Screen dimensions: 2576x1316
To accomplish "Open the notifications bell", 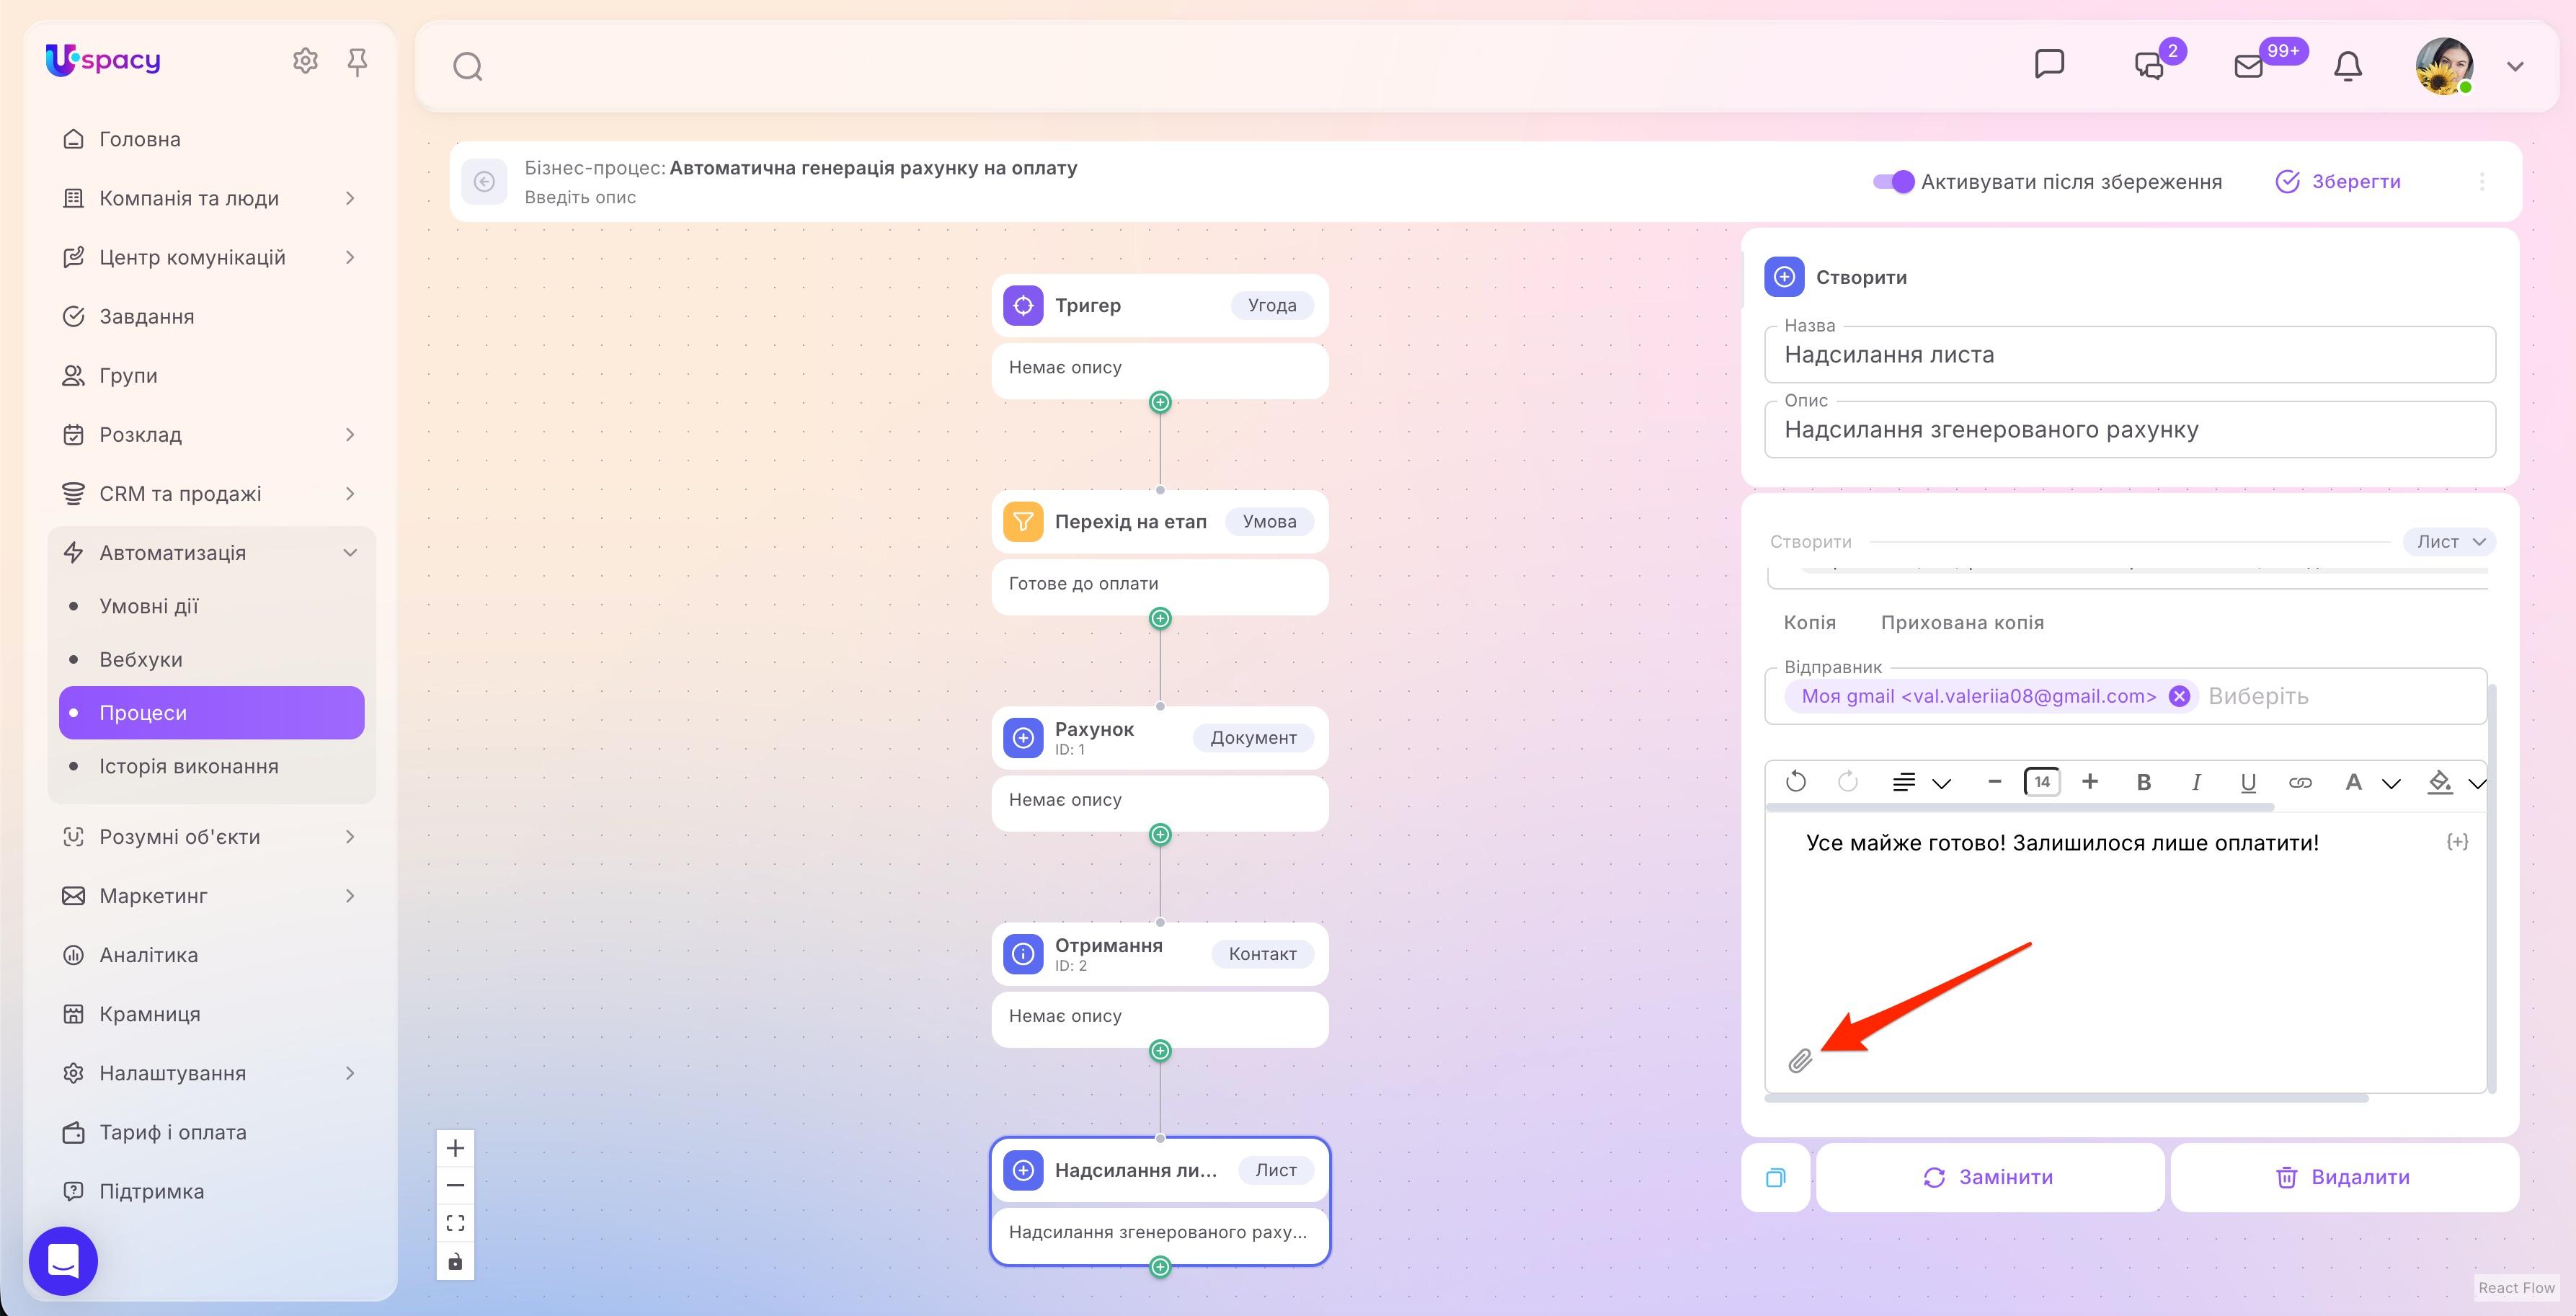I will (2347, 66).
